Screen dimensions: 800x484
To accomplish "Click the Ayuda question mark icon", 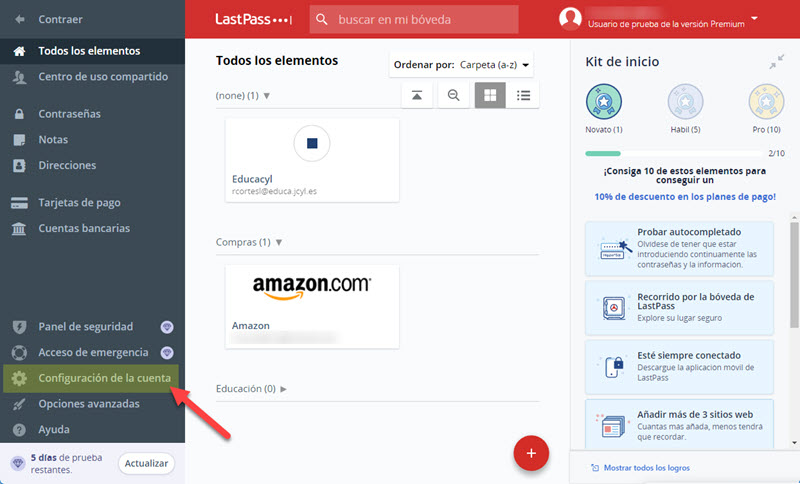I will pyautogui.click(x=19, y=430).
